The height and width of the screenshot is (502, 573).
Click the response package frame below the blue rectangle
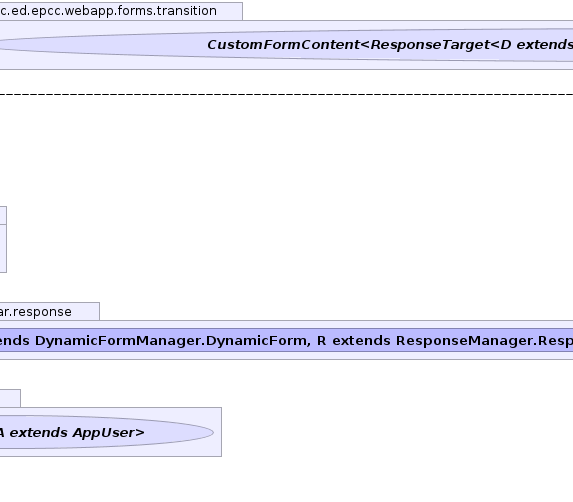coord(286,356)
